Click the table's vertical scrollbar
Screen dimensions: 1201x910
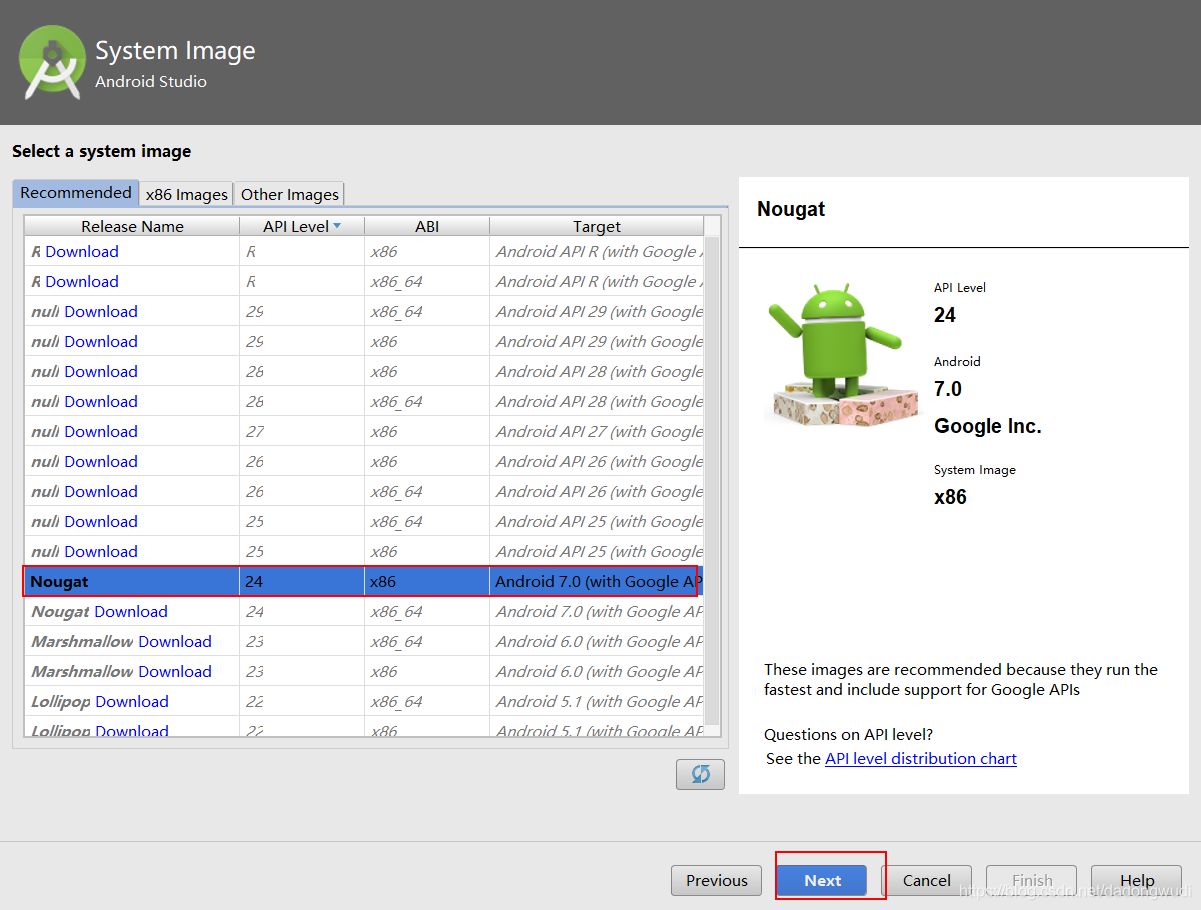point(712,480)
